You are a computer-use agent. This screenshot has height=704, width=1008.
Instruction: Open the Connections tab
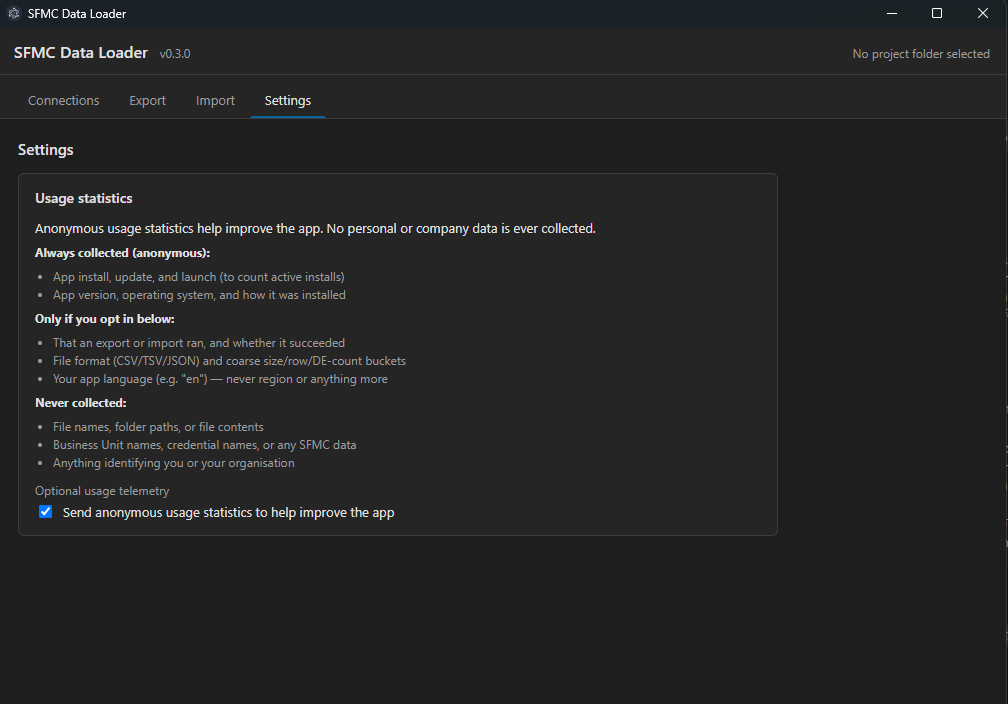click(x=64, y=100)
